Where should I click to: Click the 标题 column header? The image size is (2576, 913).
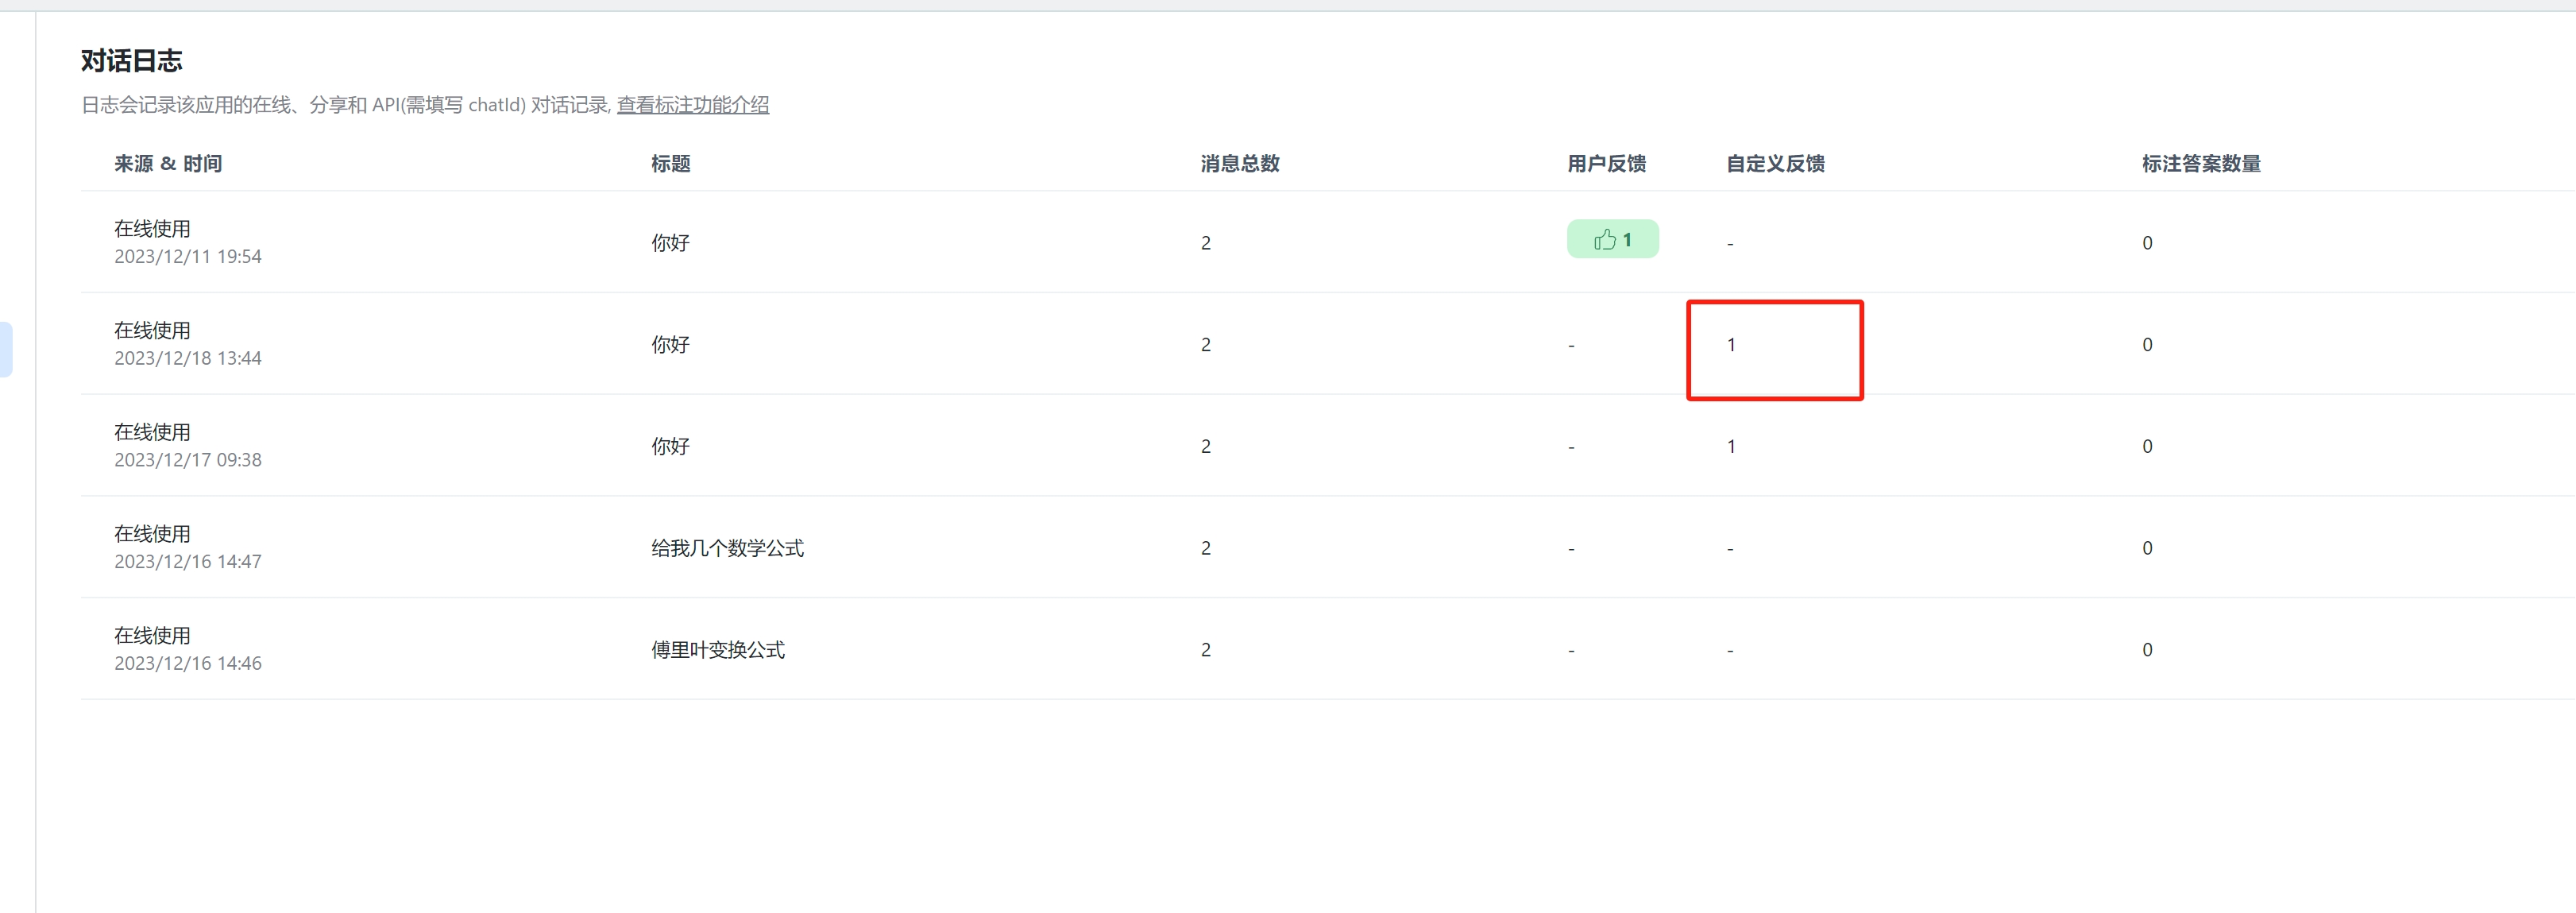coord(670,164)
